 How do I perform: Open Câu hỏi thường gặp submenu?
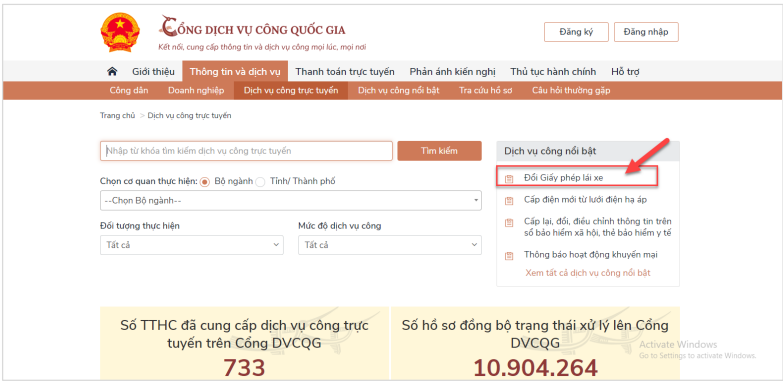point(571,91)
